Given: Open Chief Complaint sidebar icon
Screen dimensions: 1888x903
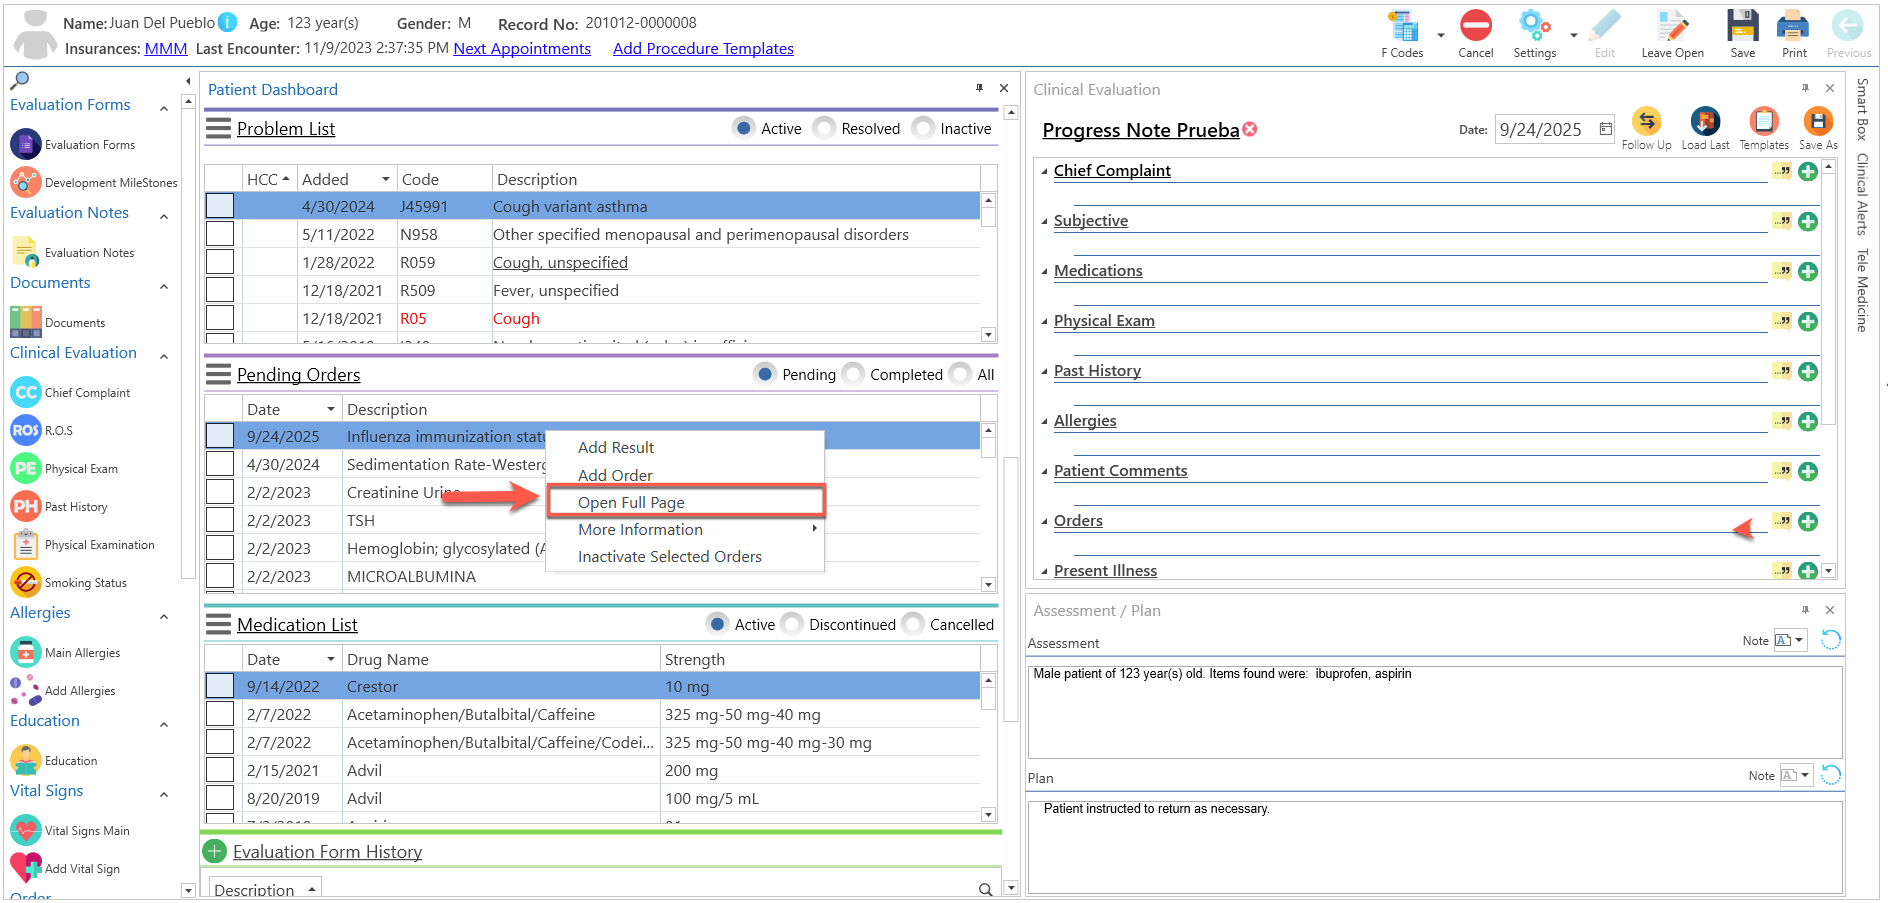Looking at the screenshot, I should pos(26,392).
